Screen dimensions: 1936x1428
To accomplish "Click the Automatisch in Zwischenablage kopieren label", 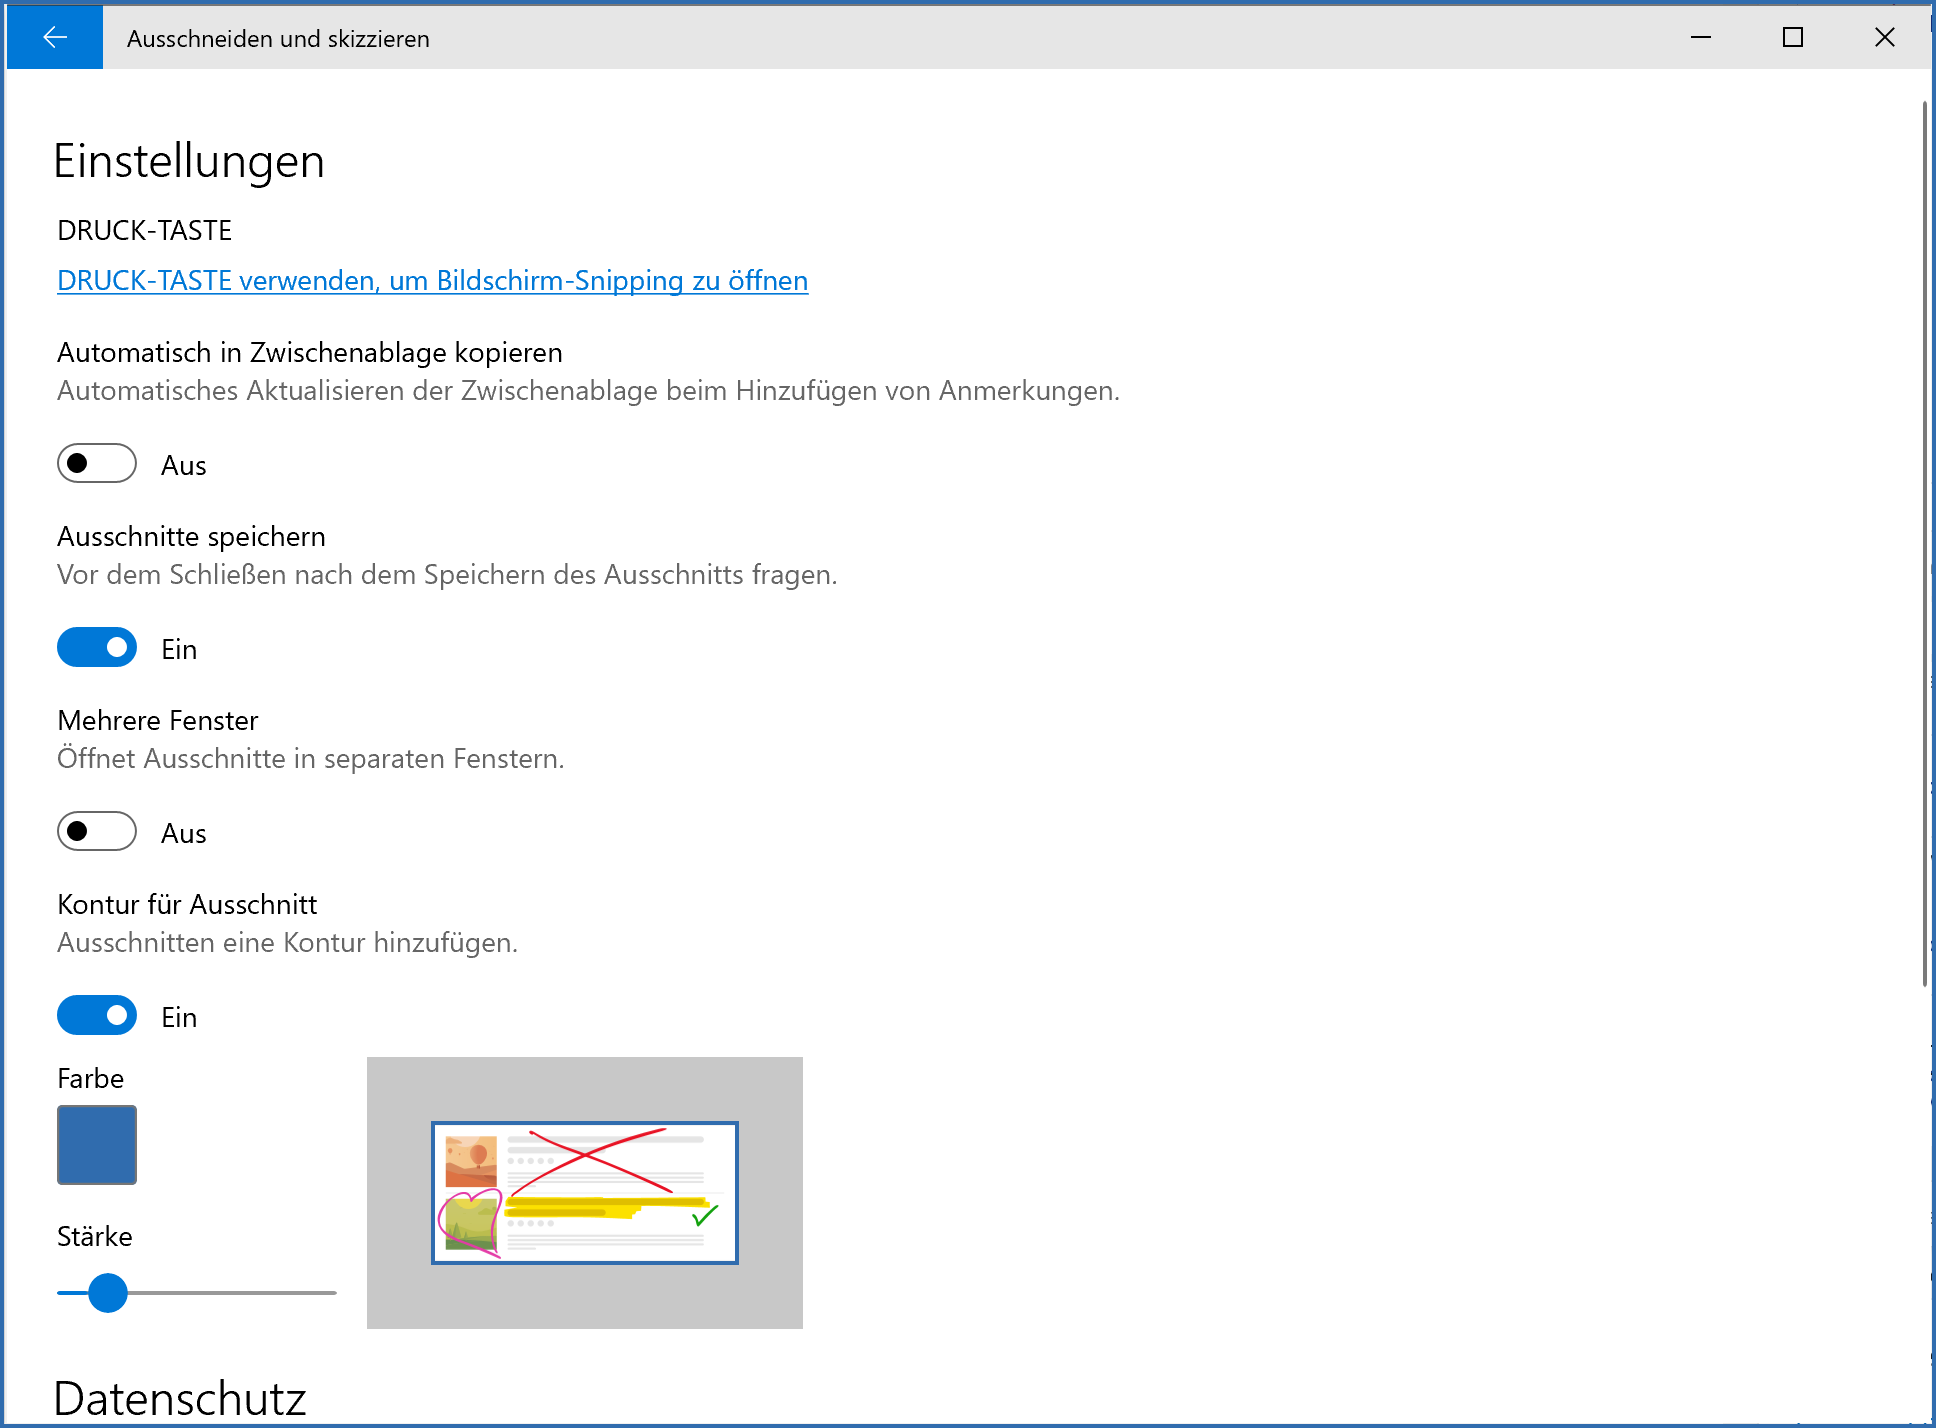I will pyautogui.click(x=310, y=353).
